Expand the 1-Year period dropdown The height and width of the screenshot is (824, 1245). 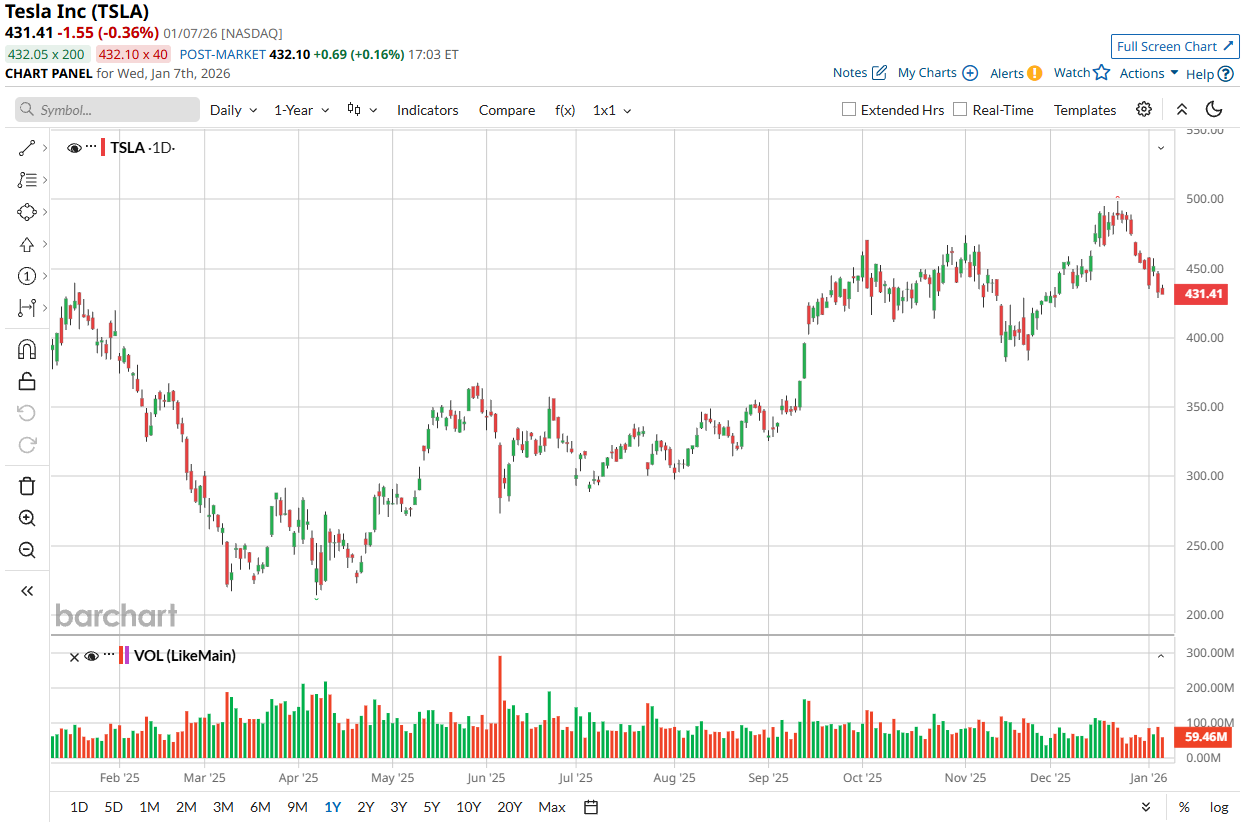[x=301, y=110]
